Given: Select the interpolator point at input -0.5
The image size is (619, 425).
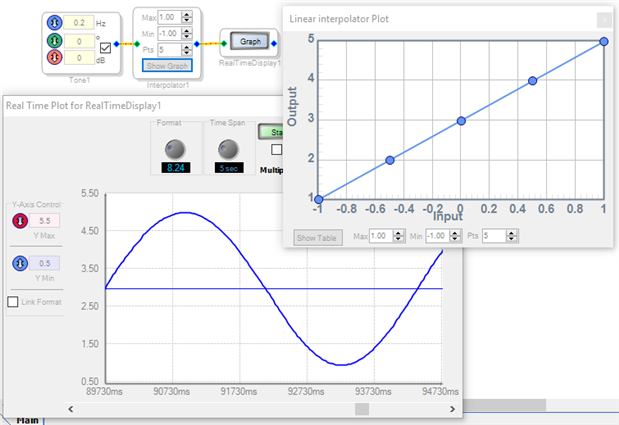Looking at the screenshot, I should [390, 160].
